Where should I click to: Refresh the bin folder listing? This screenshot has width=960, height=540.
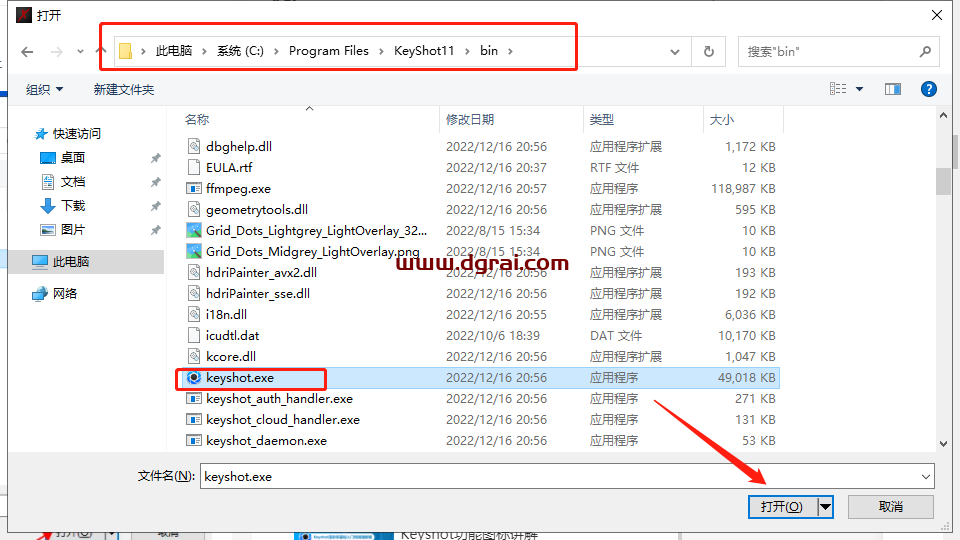(709, 51)
